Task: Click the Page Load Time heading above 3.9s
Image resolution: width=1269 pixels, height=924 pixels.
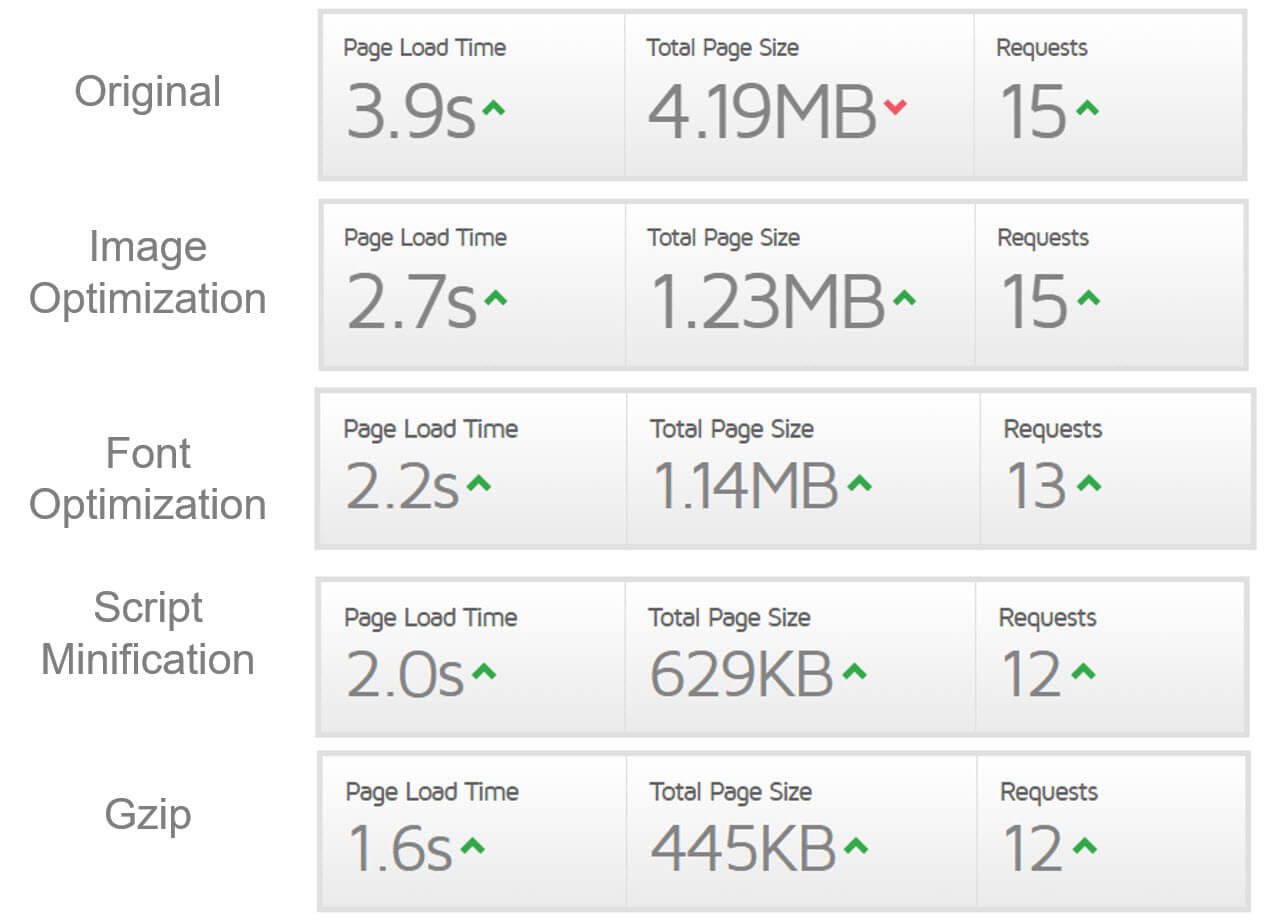Action: point(424,48)
